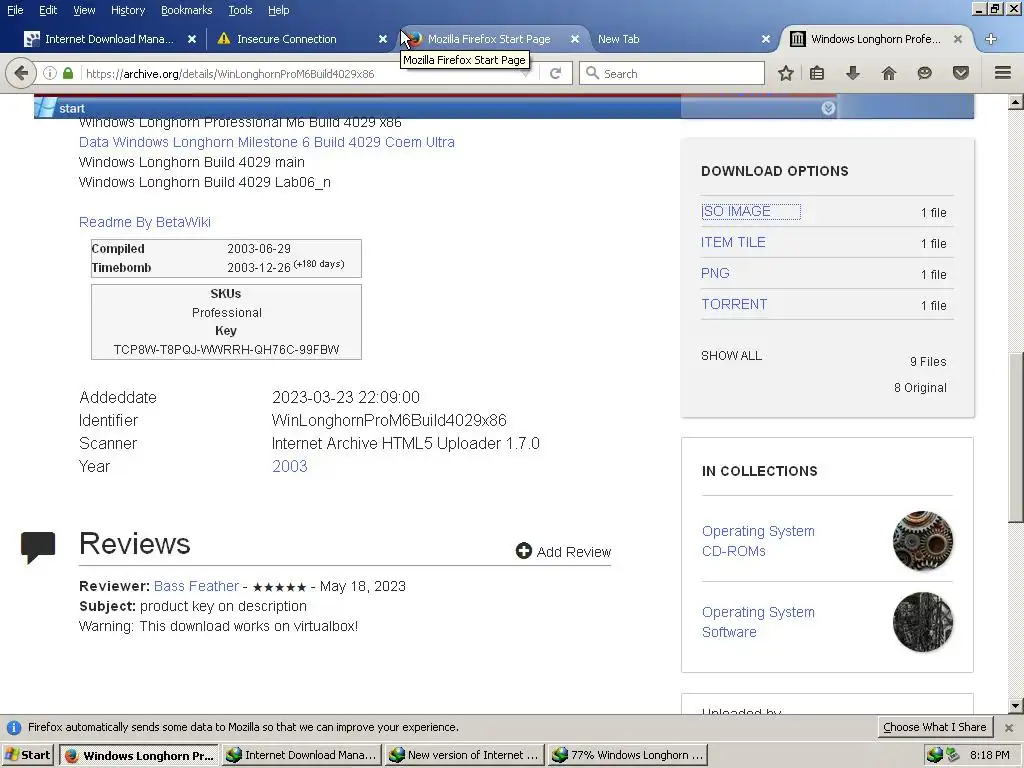
Task: Open Readme By BetaWiki link
Action: 144,222
